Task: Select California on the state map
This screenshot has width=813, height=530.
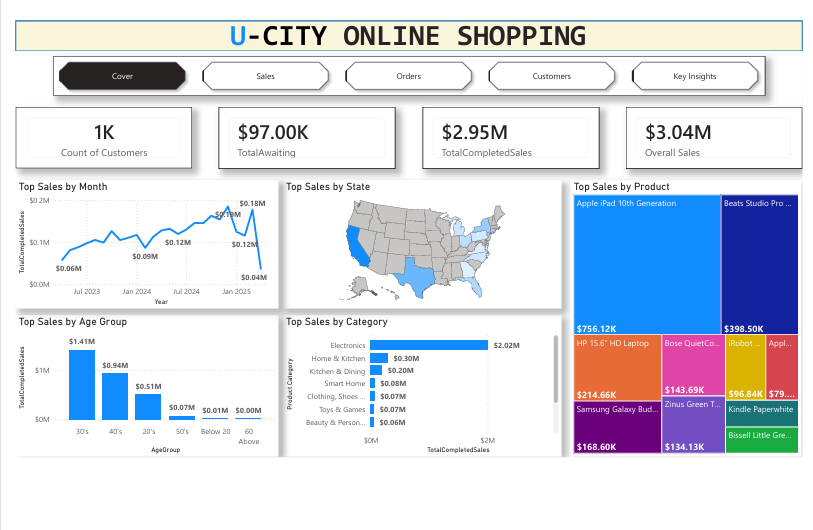Action: [357, 247]
